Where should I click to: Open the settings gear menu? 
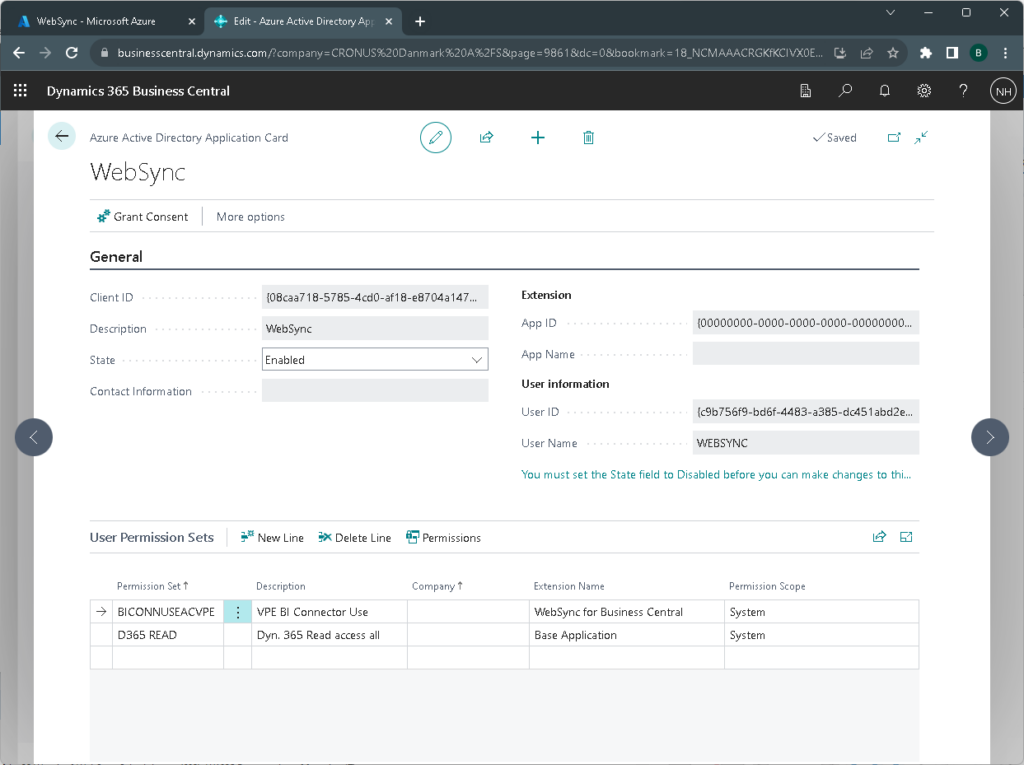coord(924,91)
